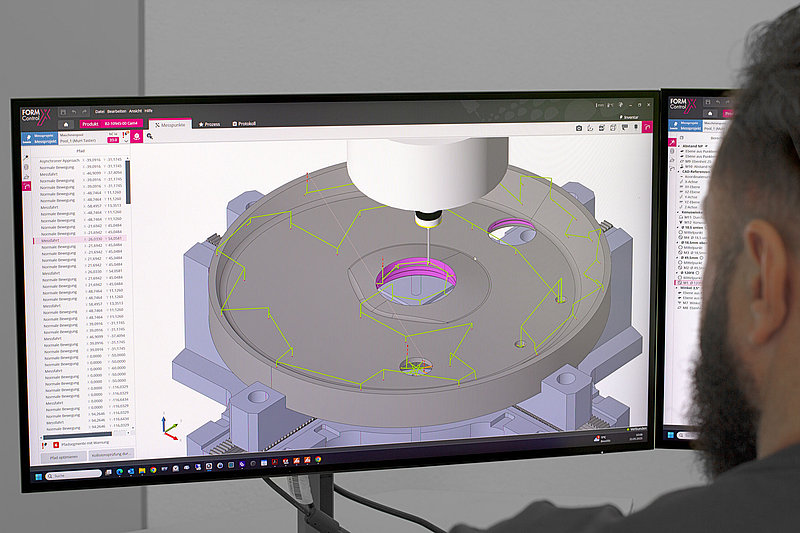Click the coordinate axes gizmo

coord(170,427)
